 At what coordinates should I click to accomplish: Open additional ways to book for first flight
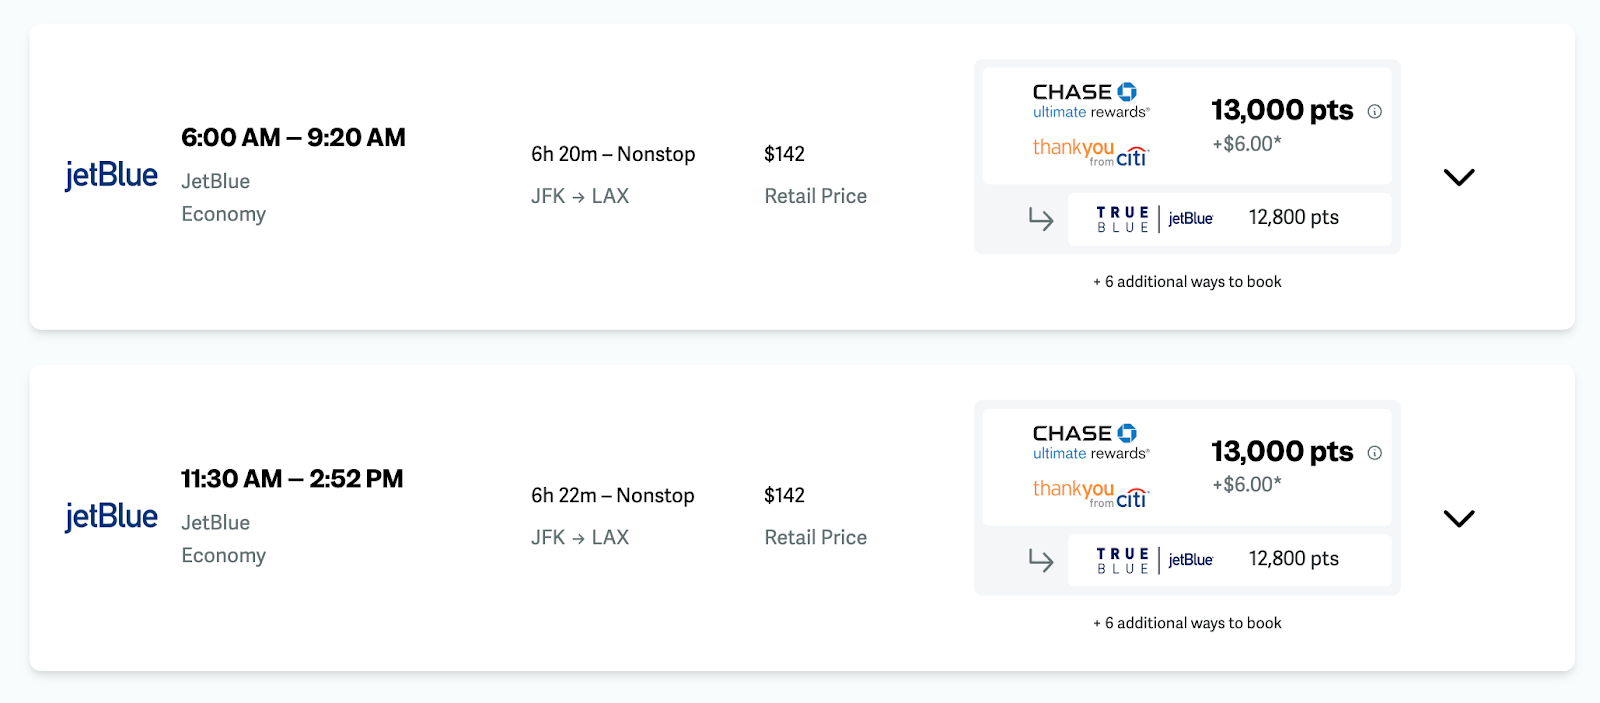(1187, 282)
